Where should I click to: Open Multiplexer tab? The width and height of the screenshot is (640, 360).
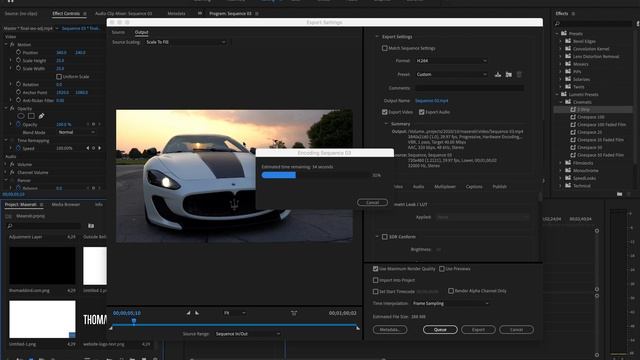[x=445, y=187]
